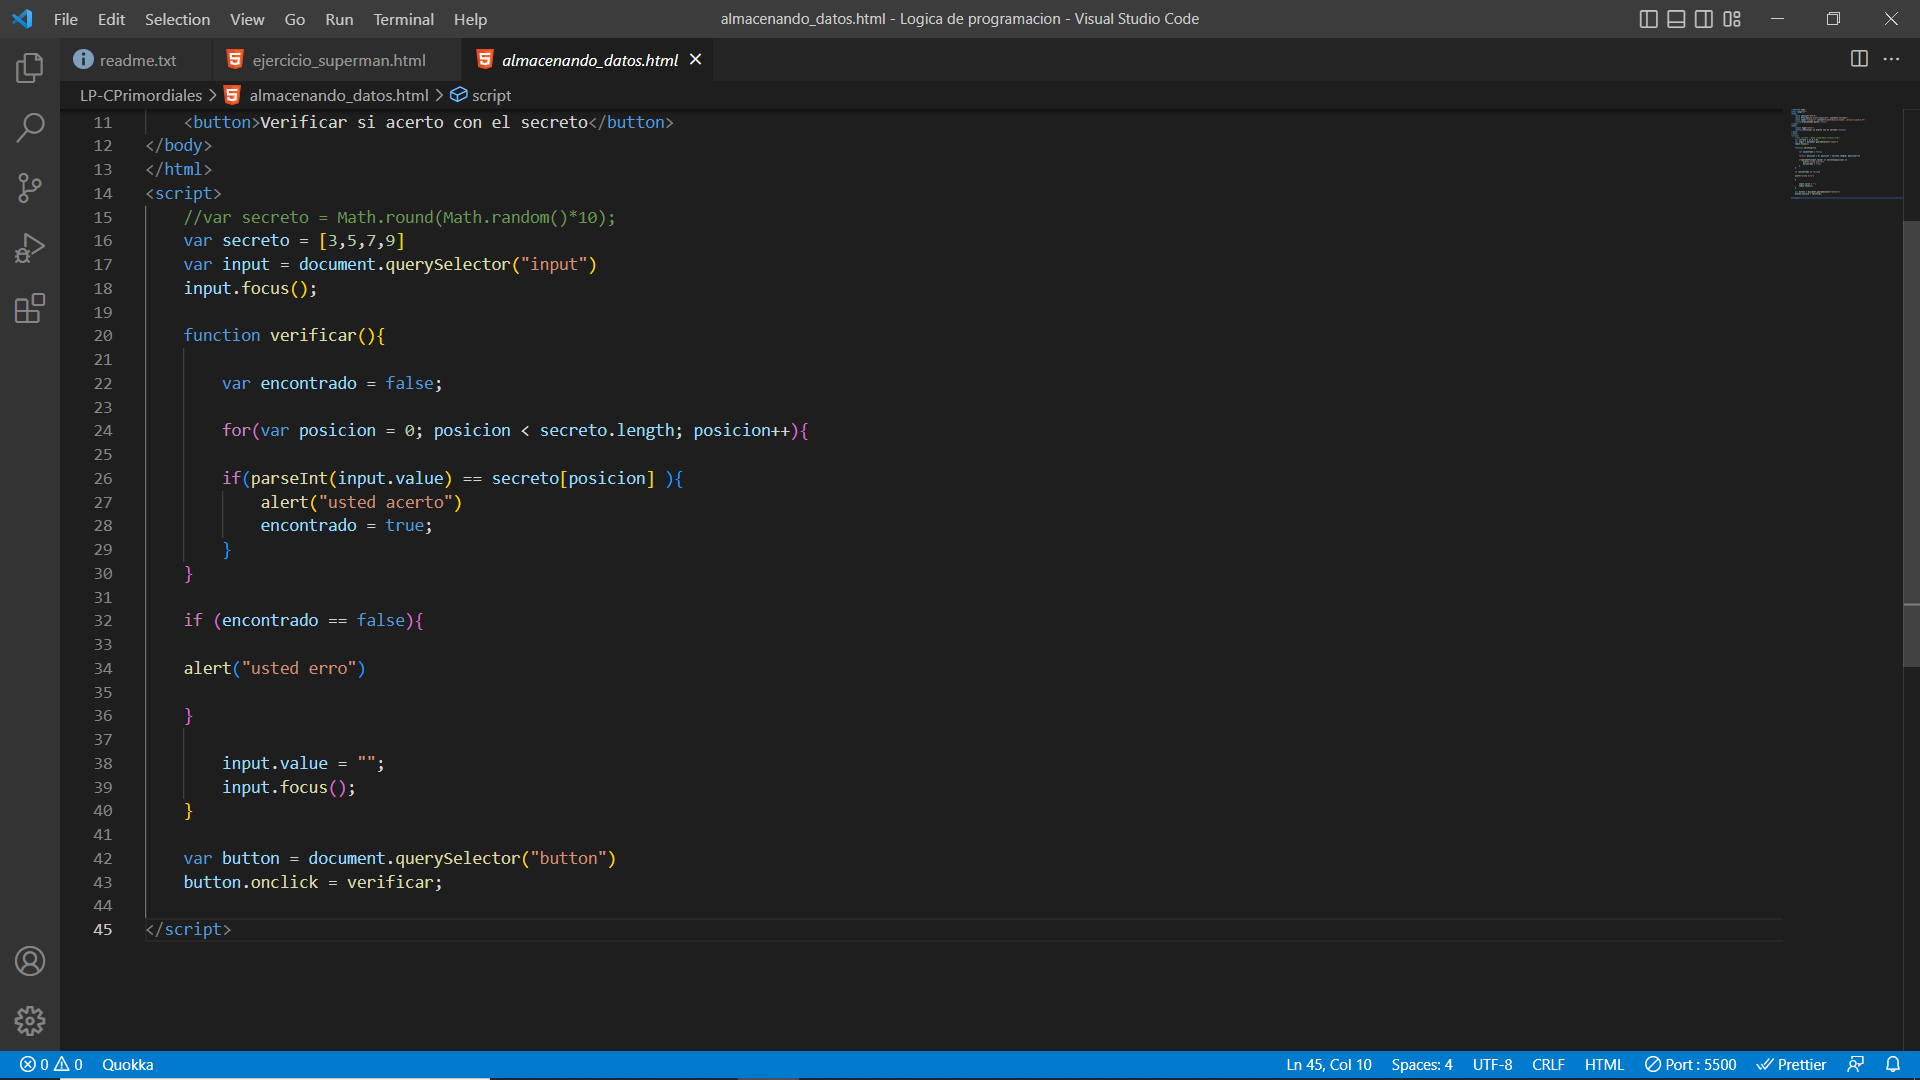Click 'alert("usted erro")' line
The width and height of the screenshot is (1920, 1080).
tap(274, 669)
